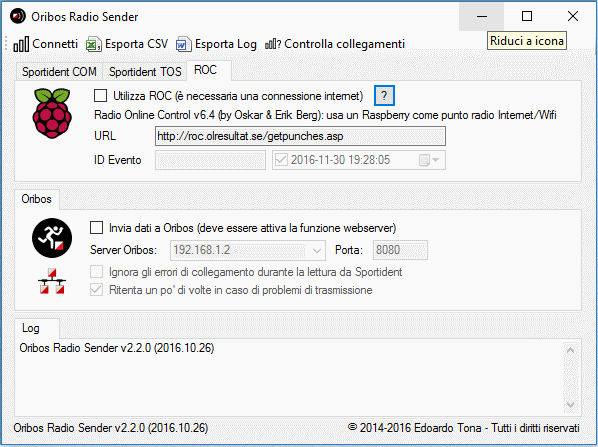598x447 pixels.
Task: Click the Controlla collegamenti toolbar icon
Action: [x=273, y=44]
